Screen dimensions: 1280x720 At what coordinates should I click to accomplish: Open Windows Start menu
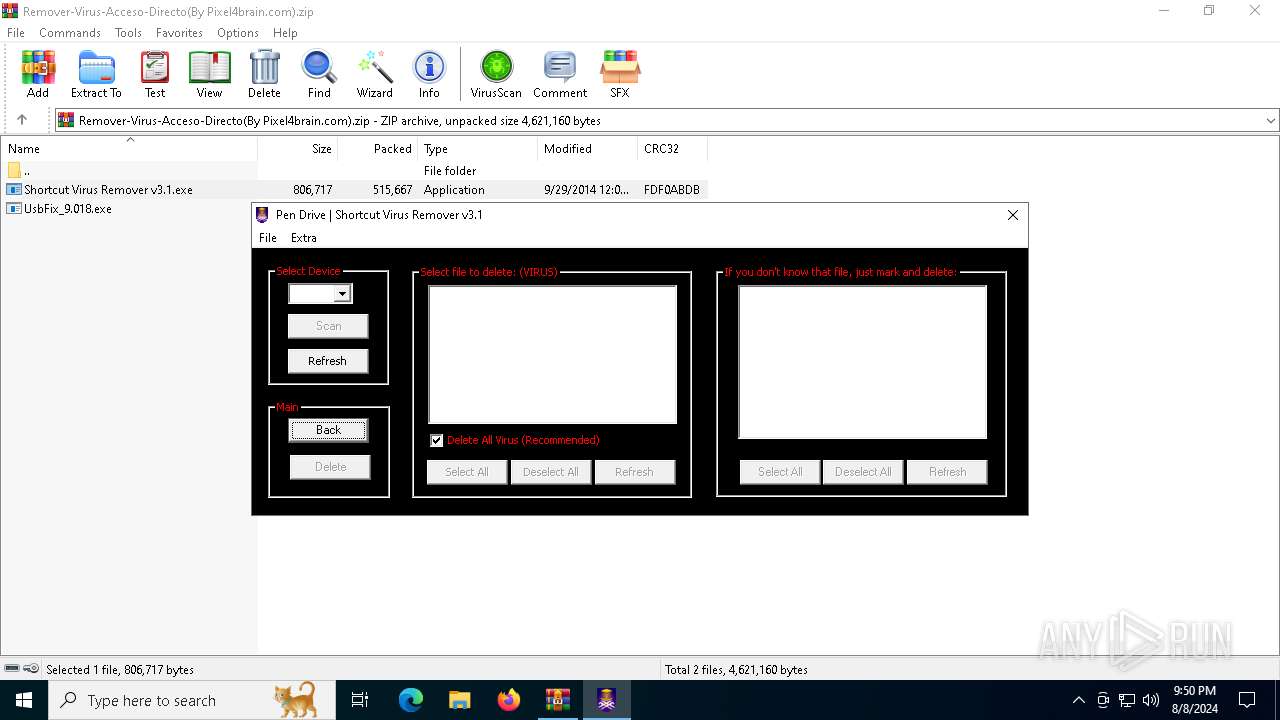click(24, 700)
